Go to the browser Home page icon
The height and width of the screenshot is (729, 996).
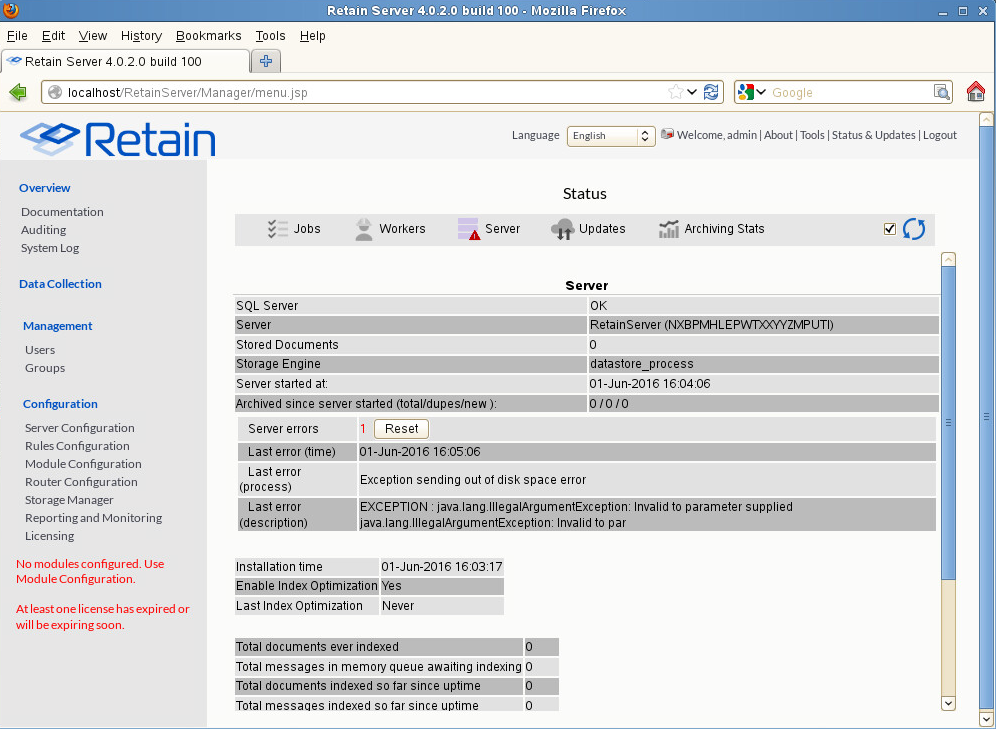pyautogui.click(x=976, y=91)
